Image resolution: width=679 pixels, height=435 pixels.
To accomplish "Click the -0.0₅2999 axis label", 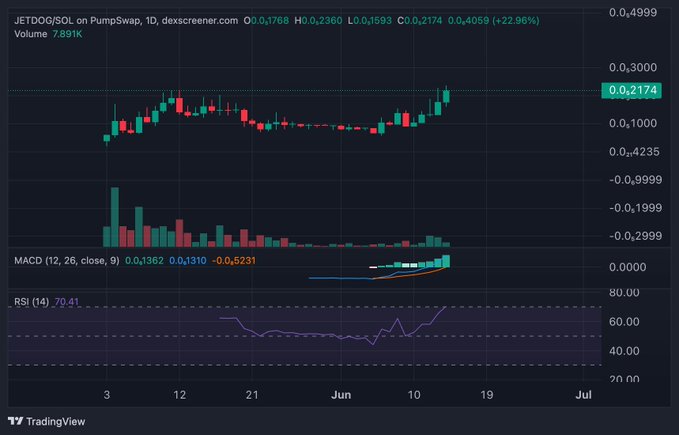I will coord(635,236).
